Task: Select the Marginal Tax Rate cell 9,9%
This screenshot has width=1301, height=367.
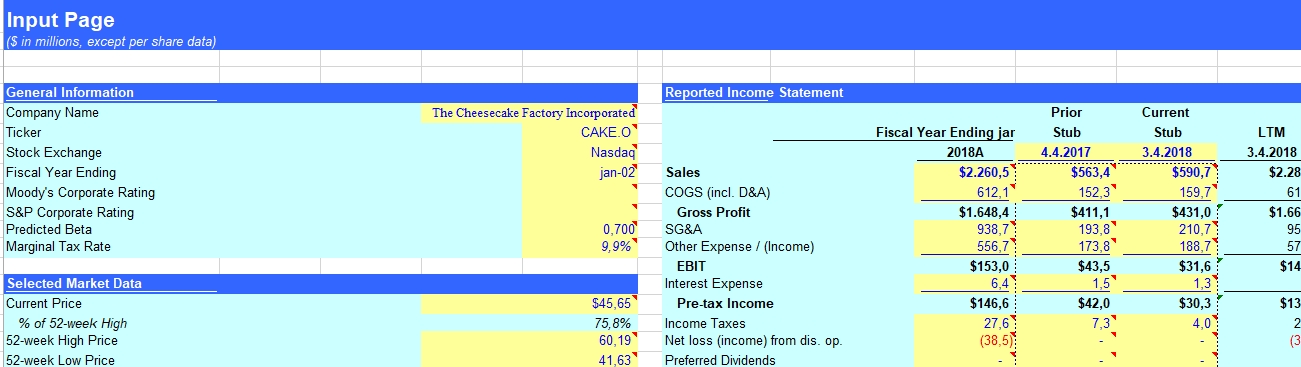Action: (579, 247)
